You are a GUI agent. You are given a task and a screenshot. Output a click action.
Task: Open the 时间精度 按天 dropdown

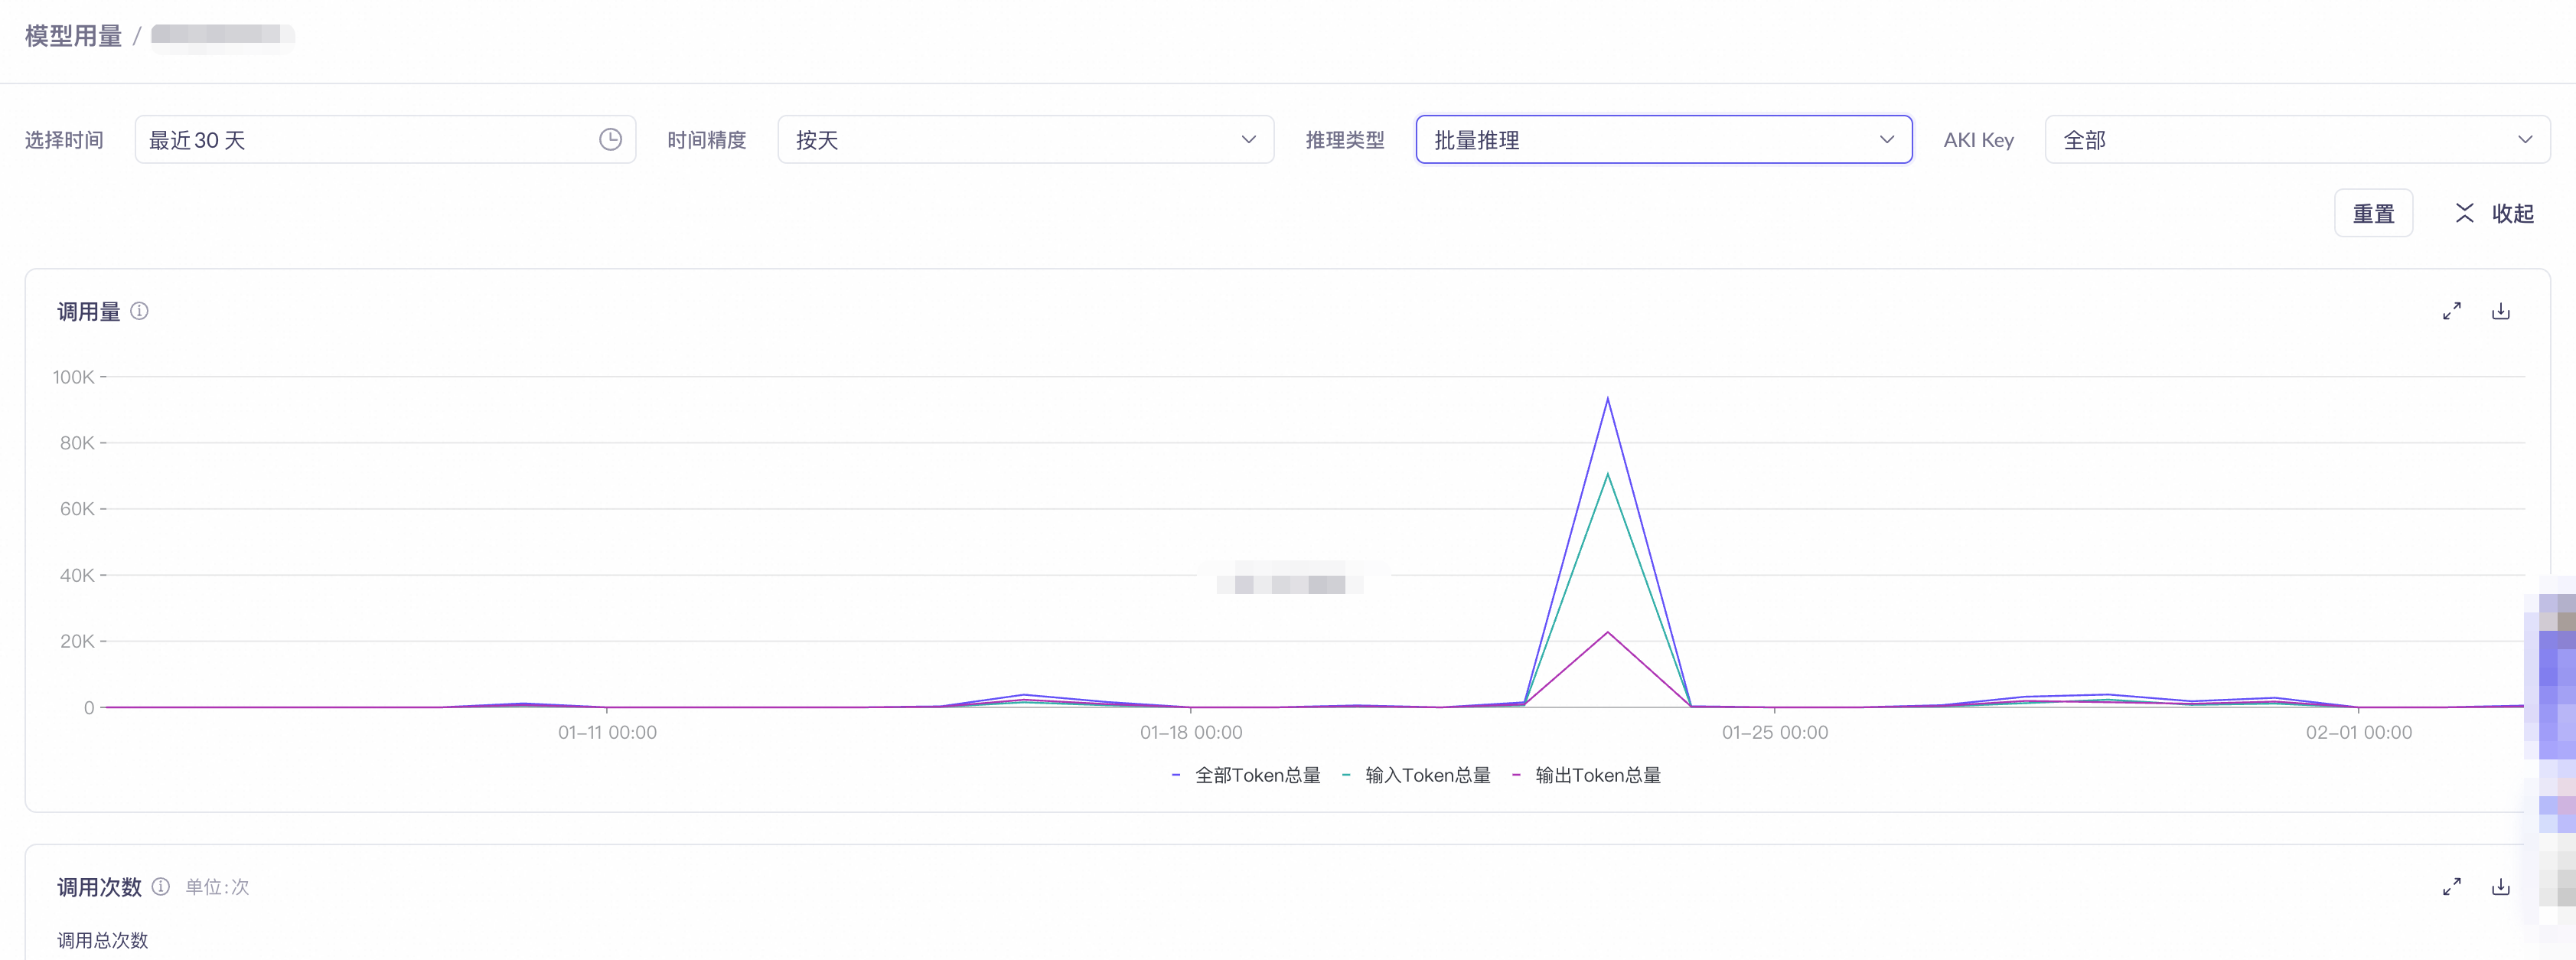click(1025, 140)
